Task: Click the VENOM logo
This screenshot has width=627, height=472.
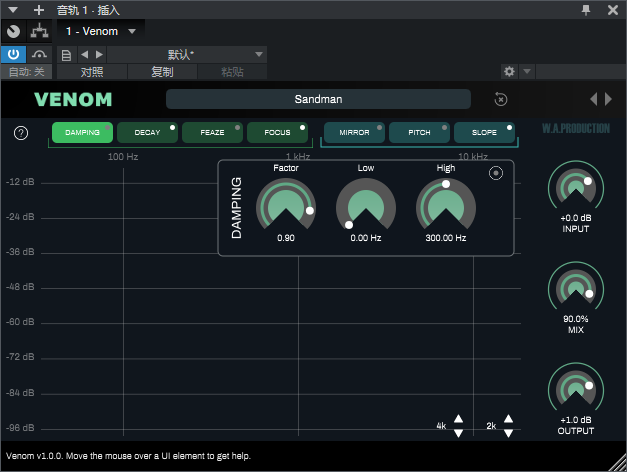Action: [73, 99]
